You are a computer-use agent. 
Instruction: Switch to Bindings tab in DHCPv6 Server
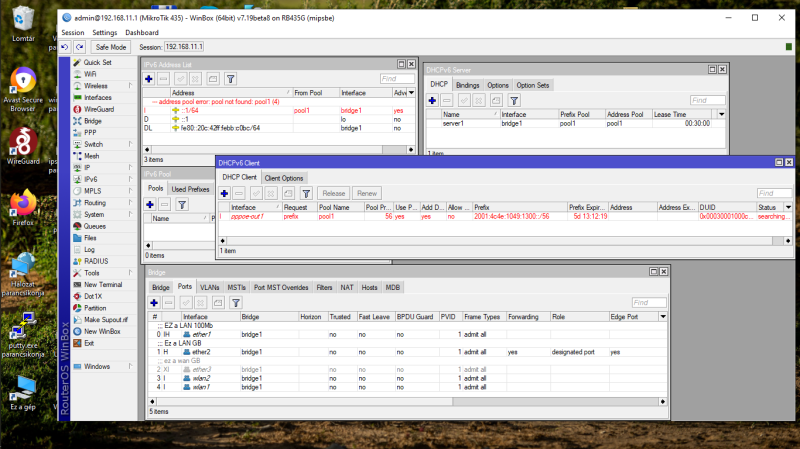point(467,85)
